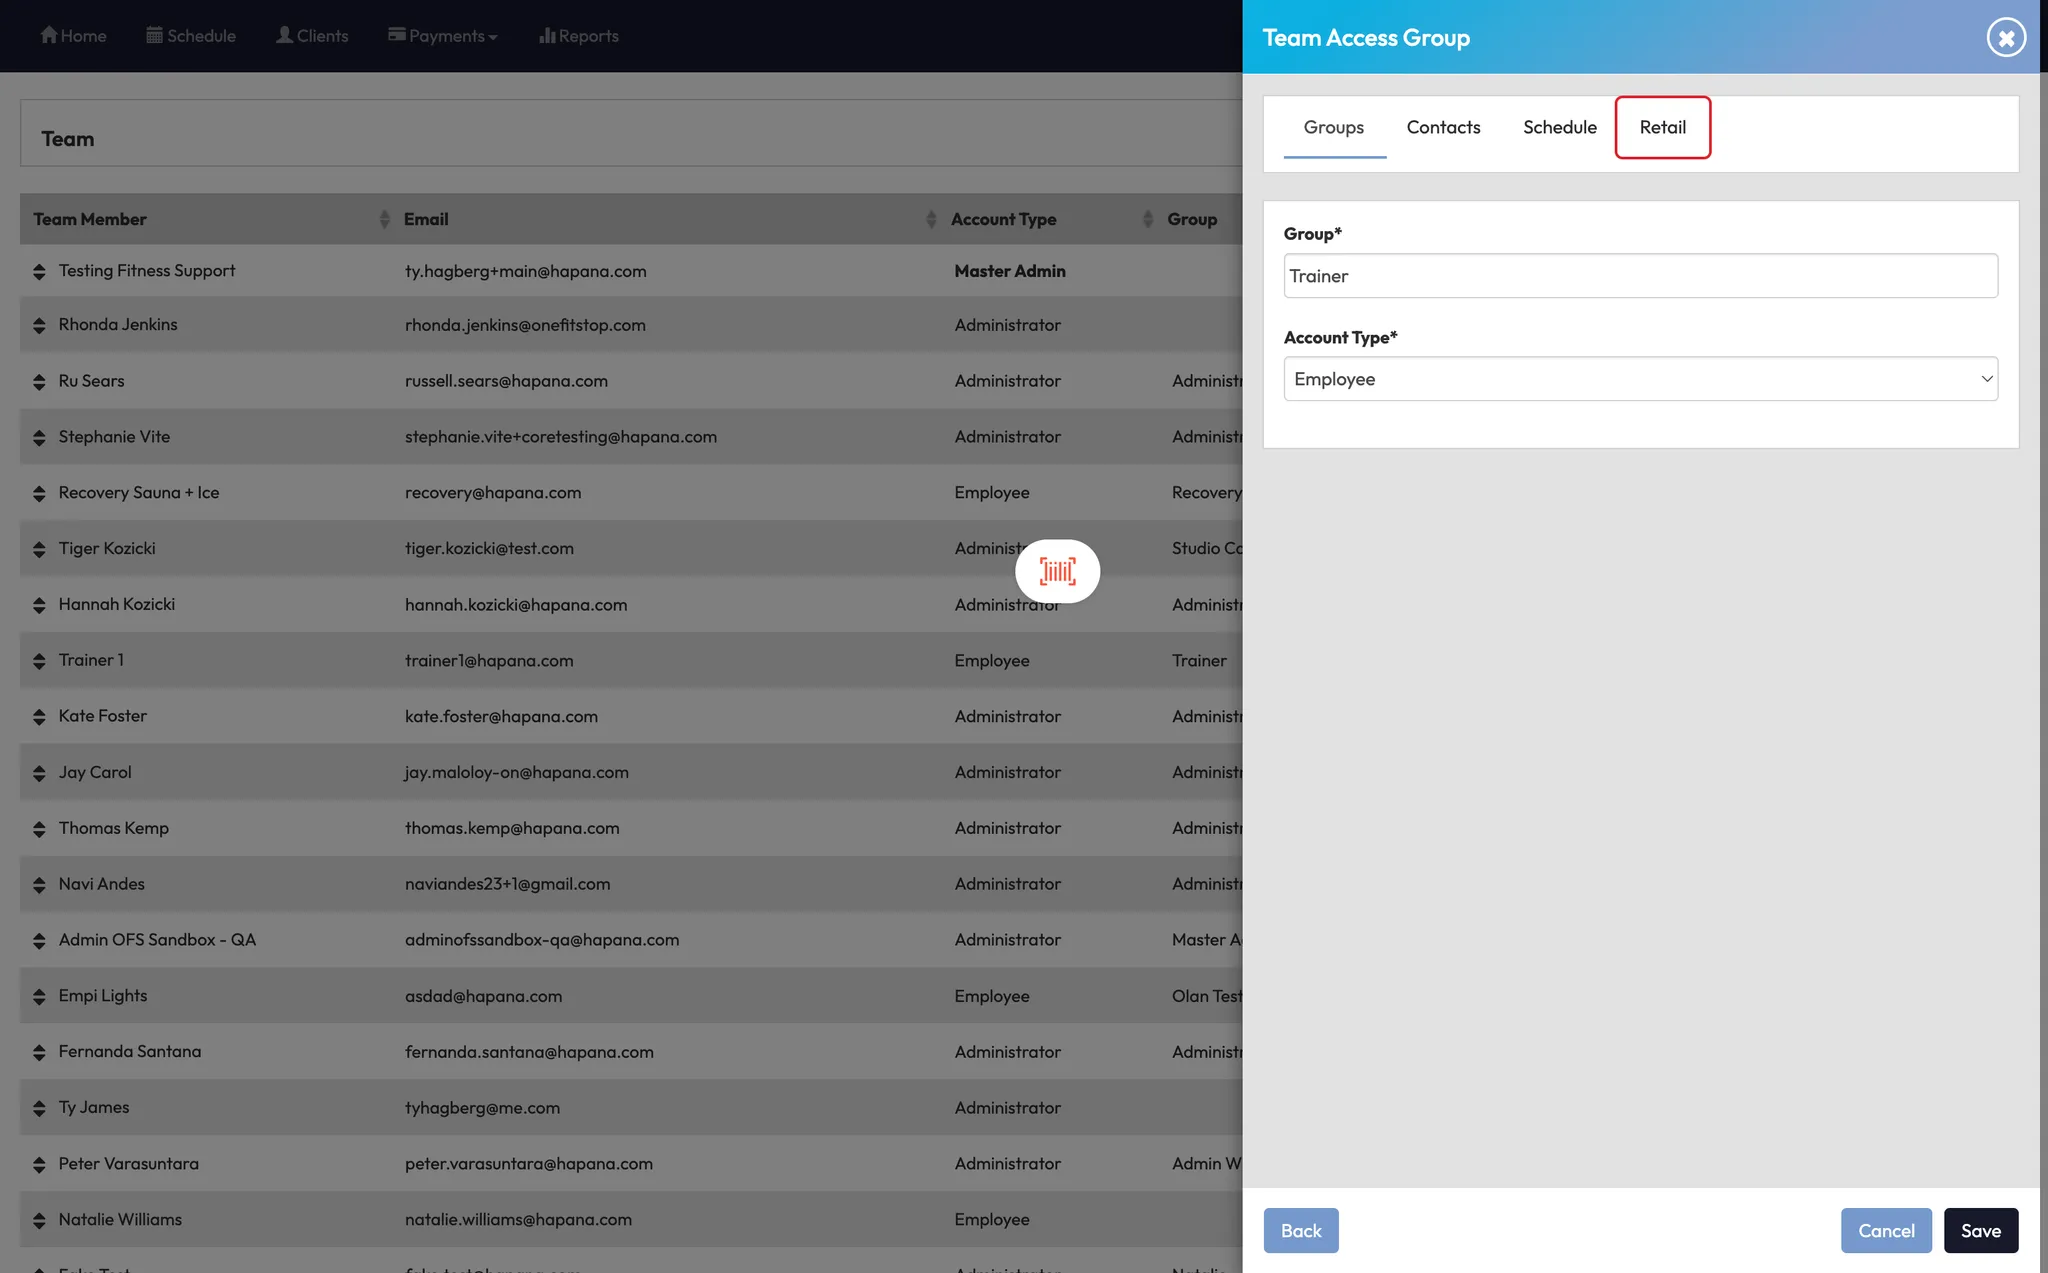Click the Home icon in navigation
The image size is (2048, 1273).
pyautogui.click(x=49, y=35)
